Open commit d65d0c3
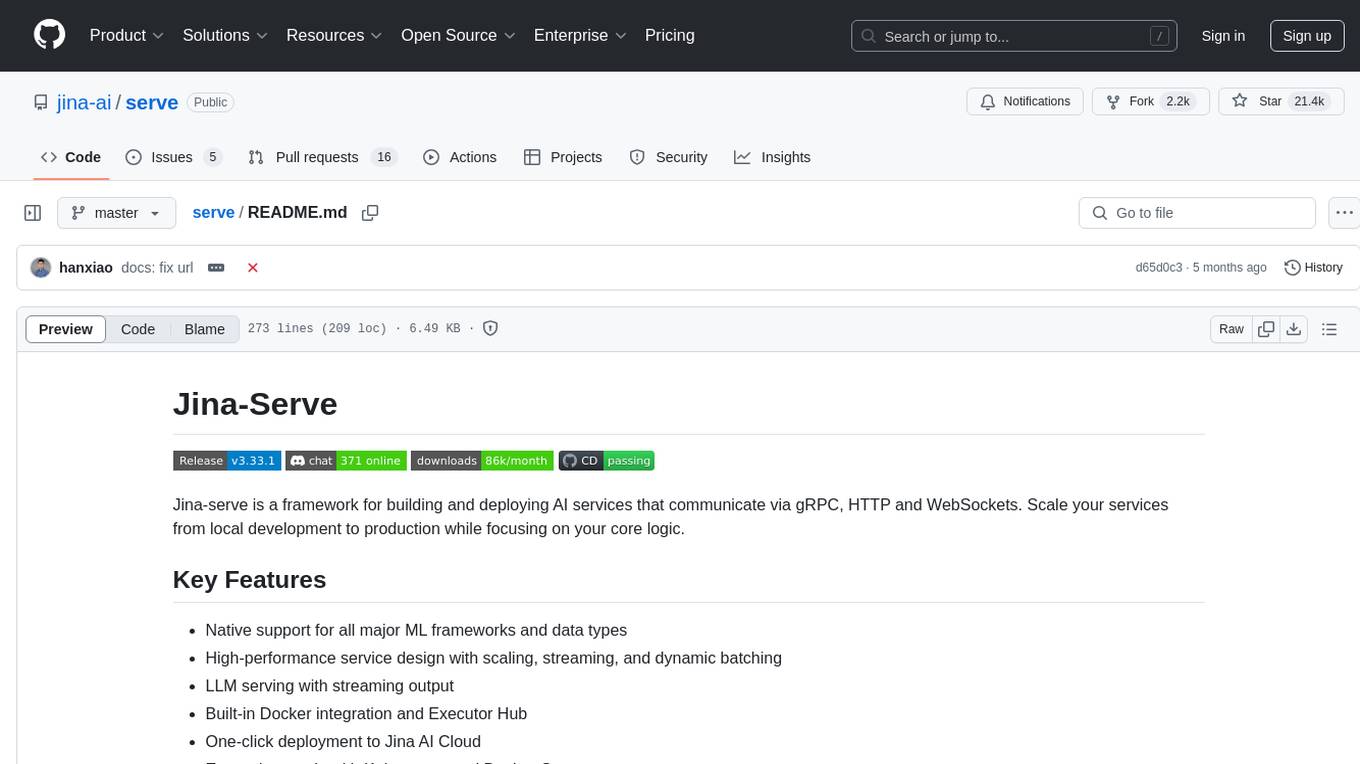Viewport: 1360px width, 764px height. coord(1158,268)
